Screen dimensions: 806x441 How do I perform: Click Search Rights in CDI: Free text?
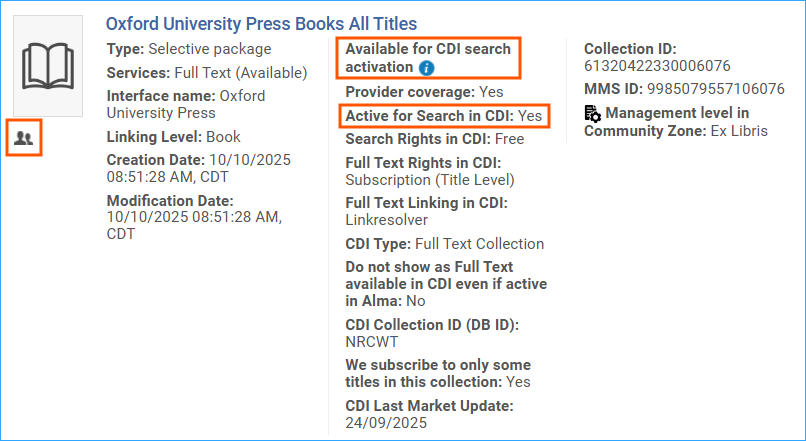pyautogui.click(x=434, y=139)
